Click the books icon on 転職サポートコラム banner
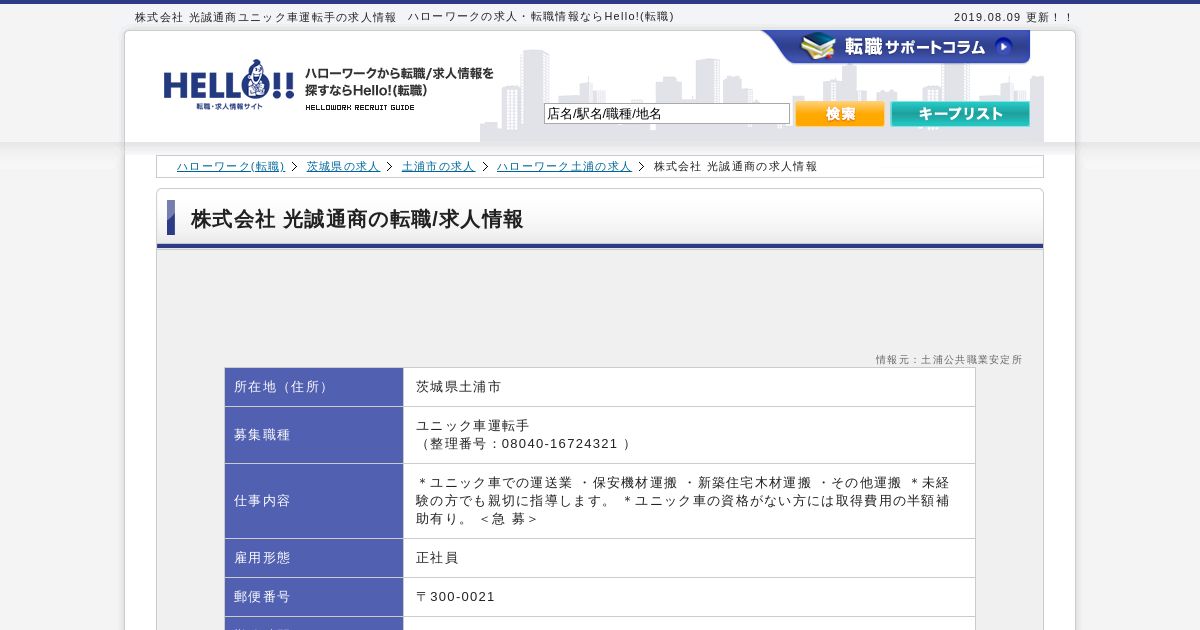The width and height of the screenshot is (1200, 630). tap(818, 46)
